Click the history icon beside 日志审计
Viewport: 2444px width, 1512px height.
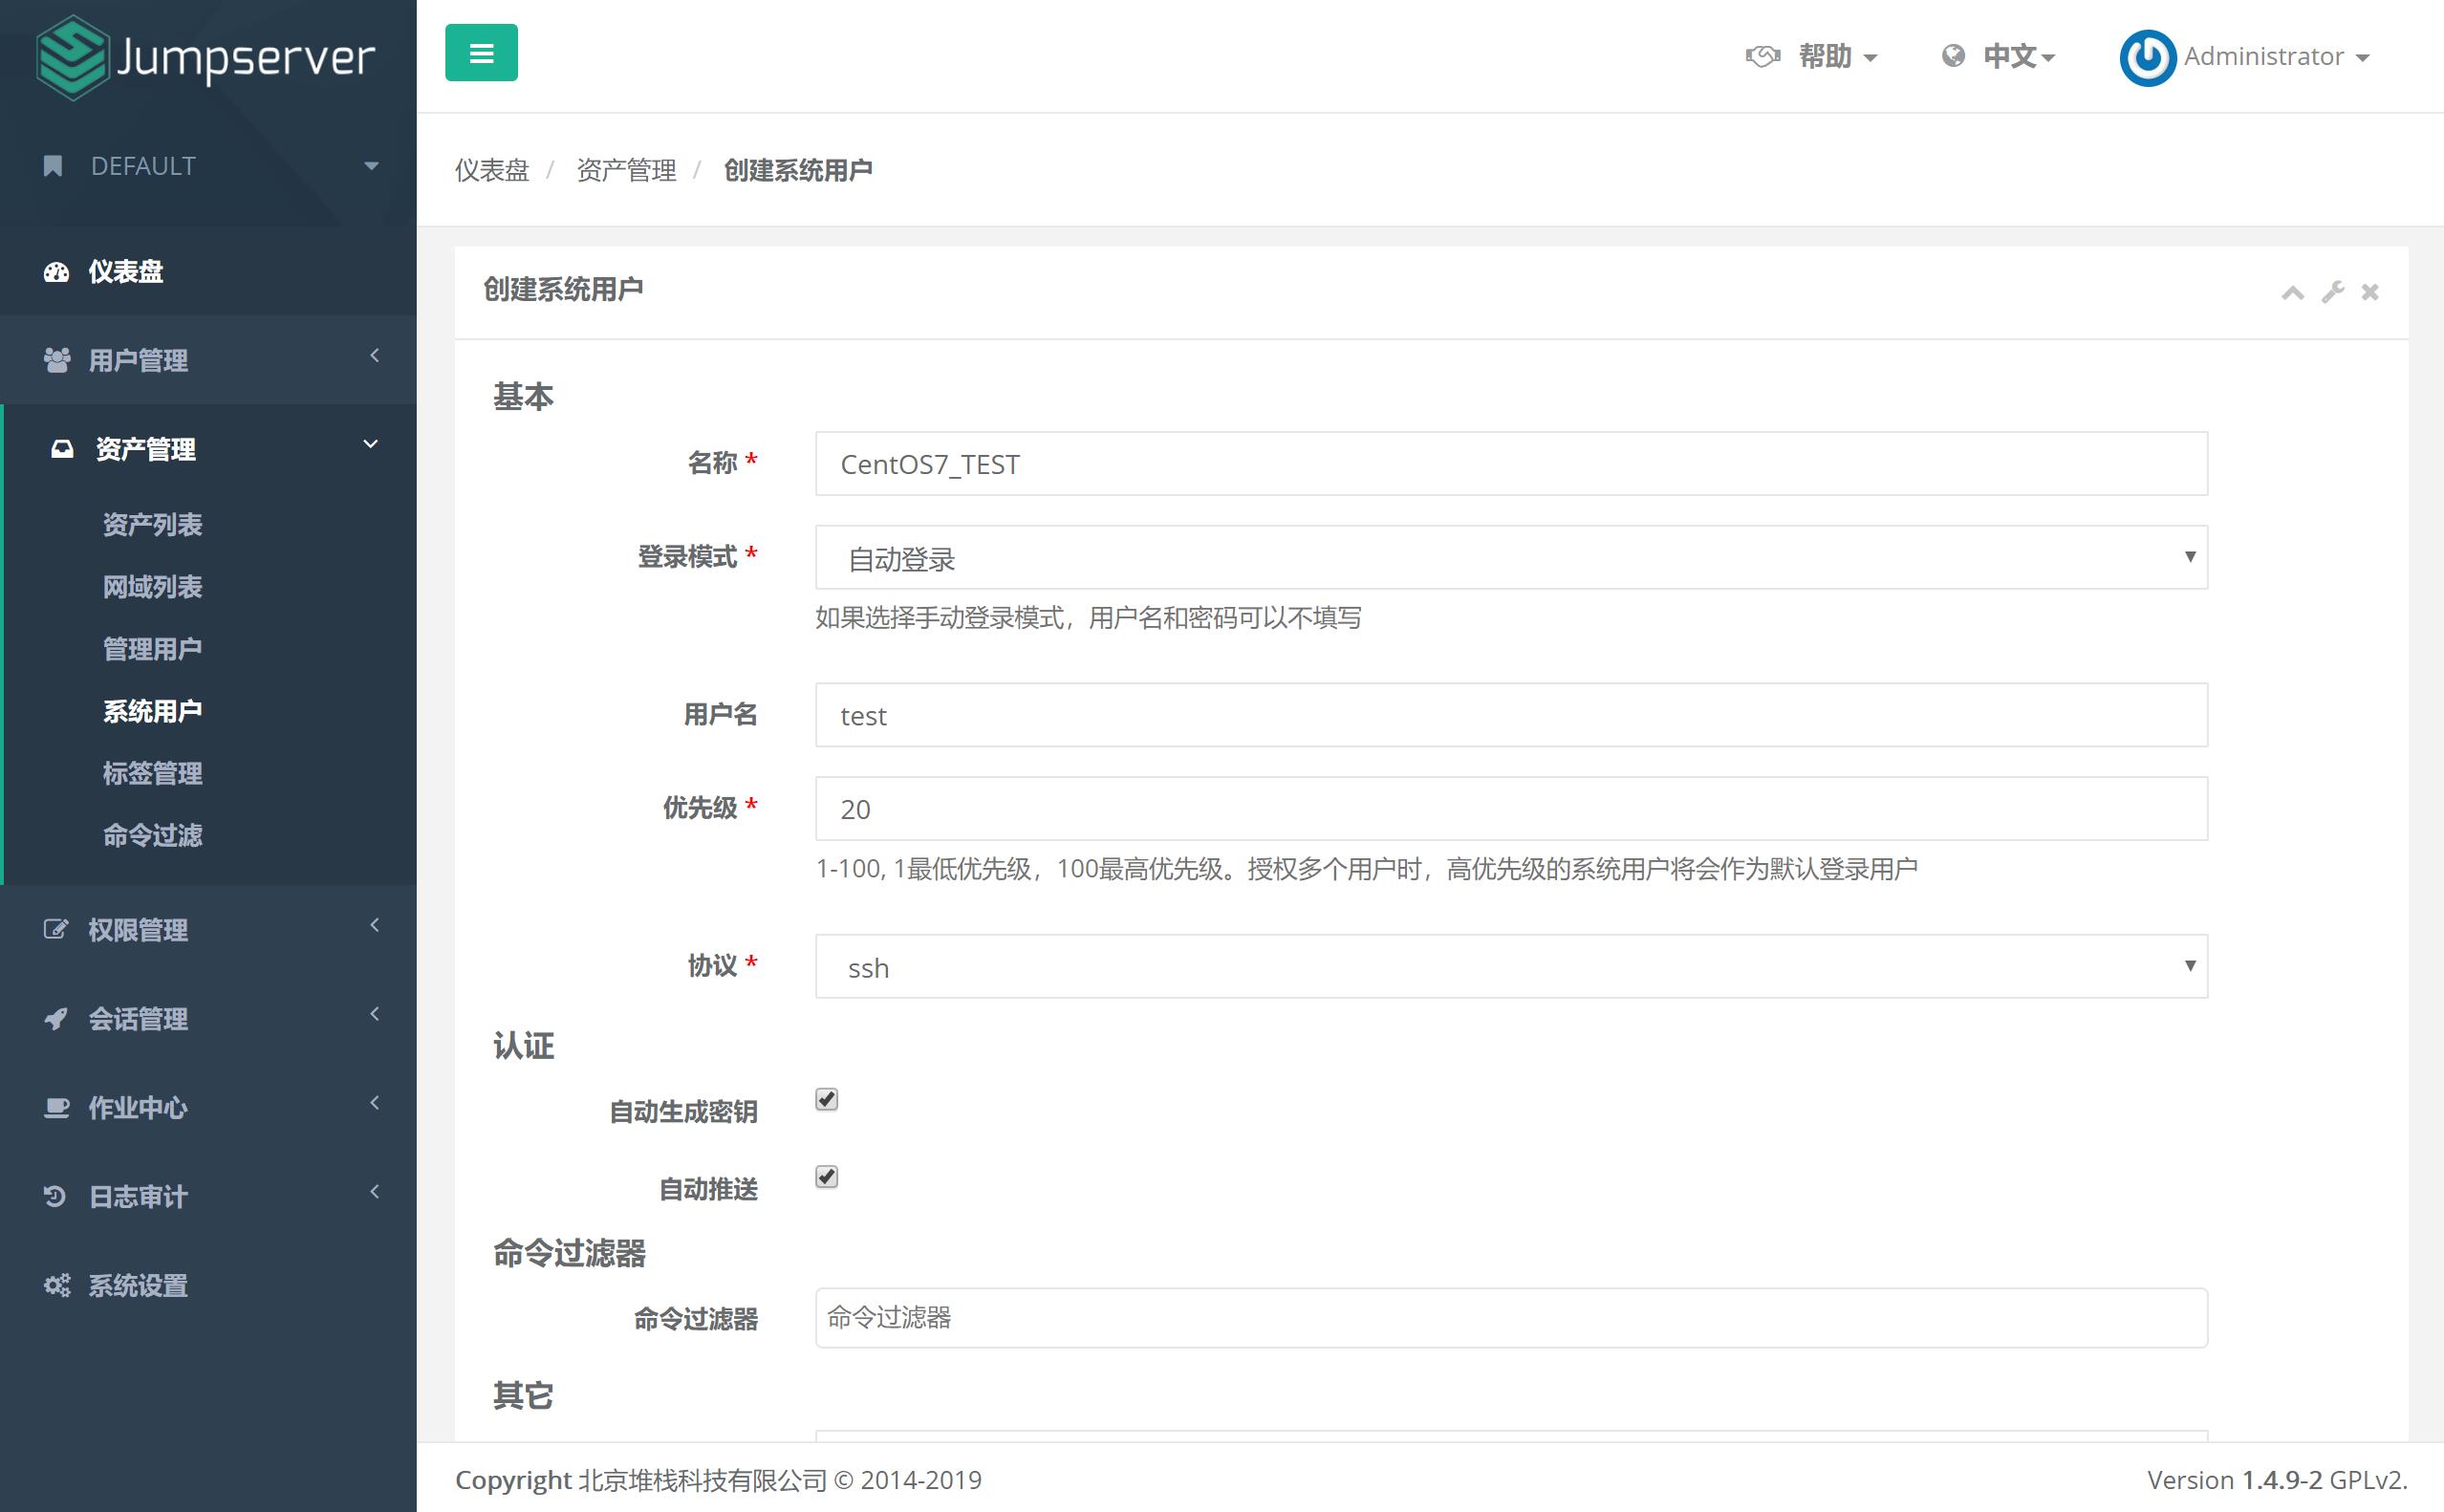[x=55, y=1196]
